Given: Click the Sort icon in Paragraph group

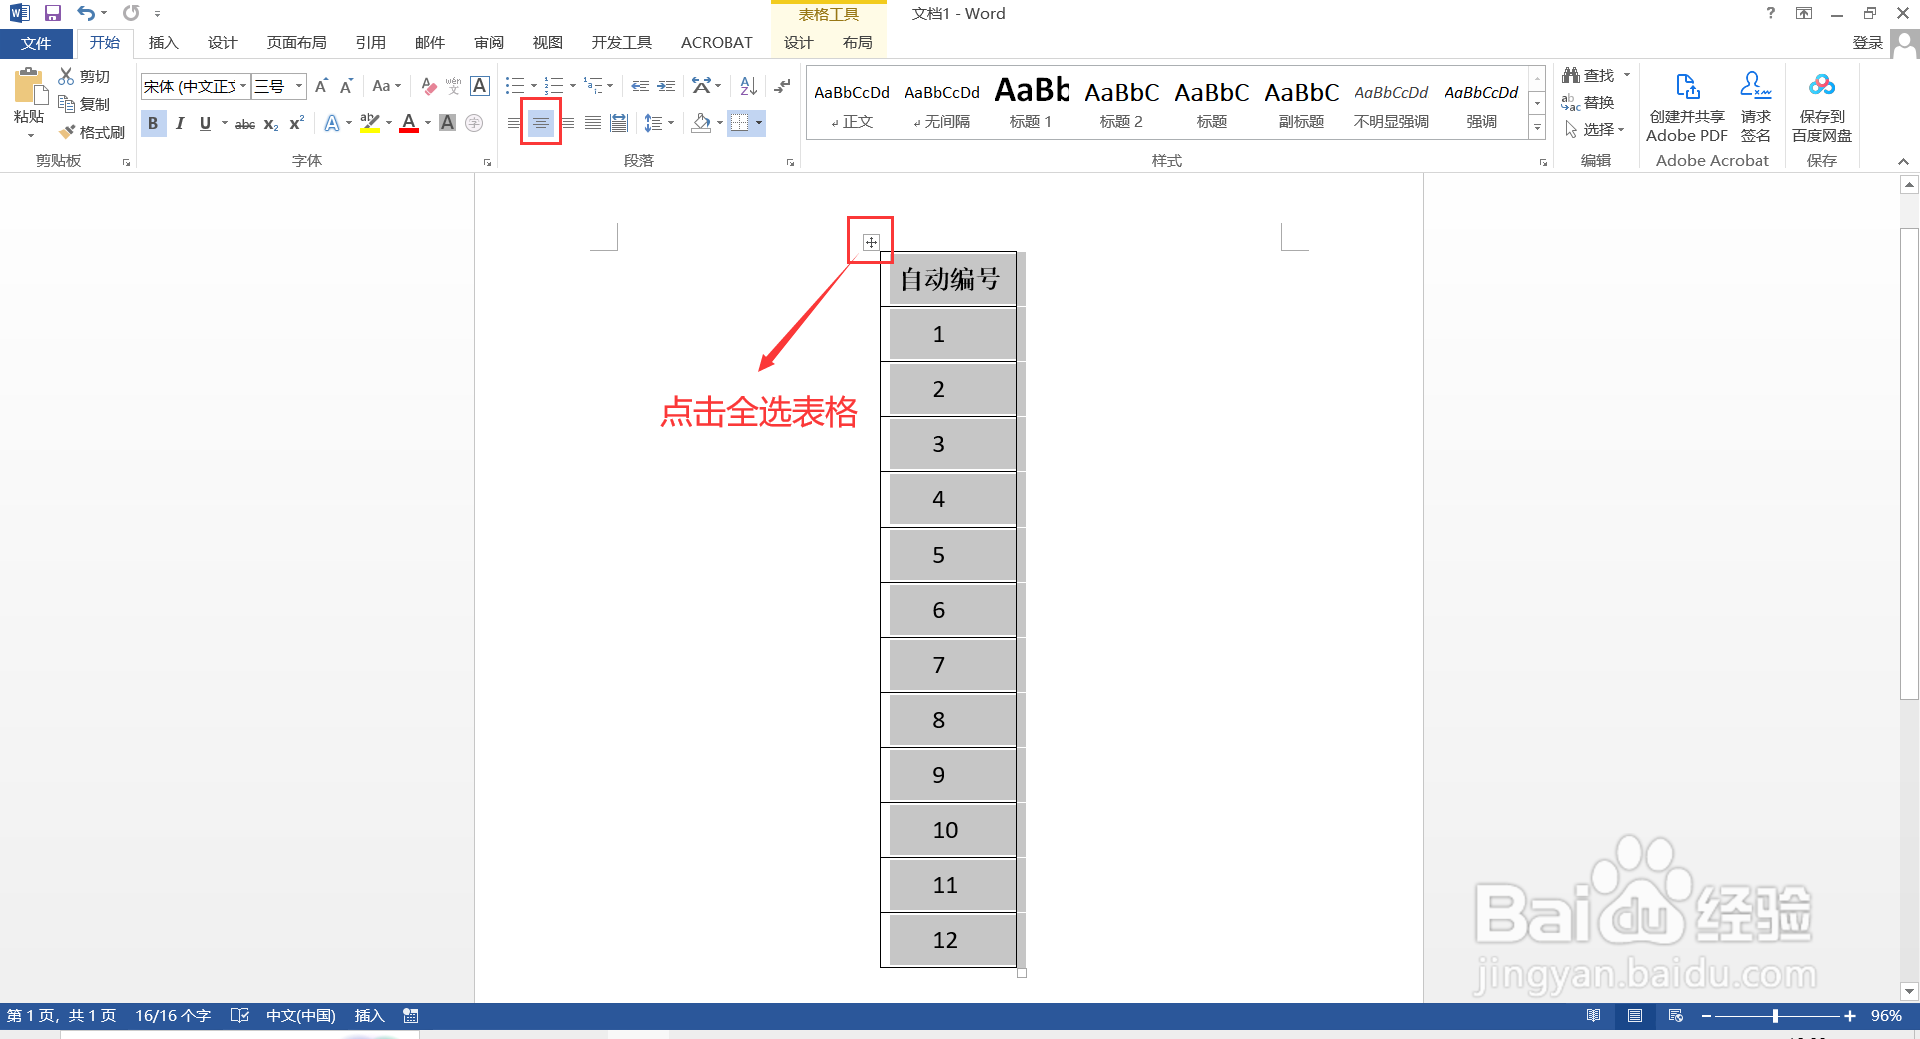Looking at the screenshot, I should (748, 86).
